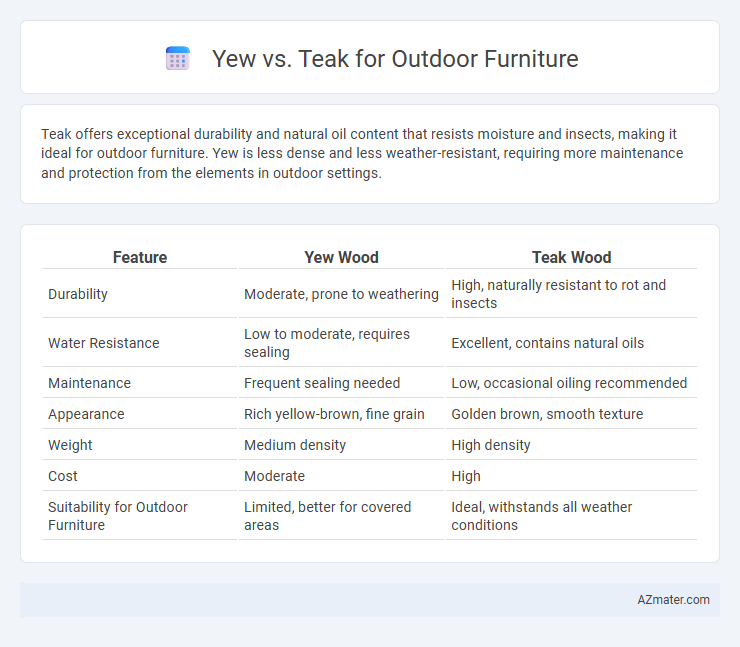
Task: Click 'Frequent sealing needed' cell
Action: [341, 383]
